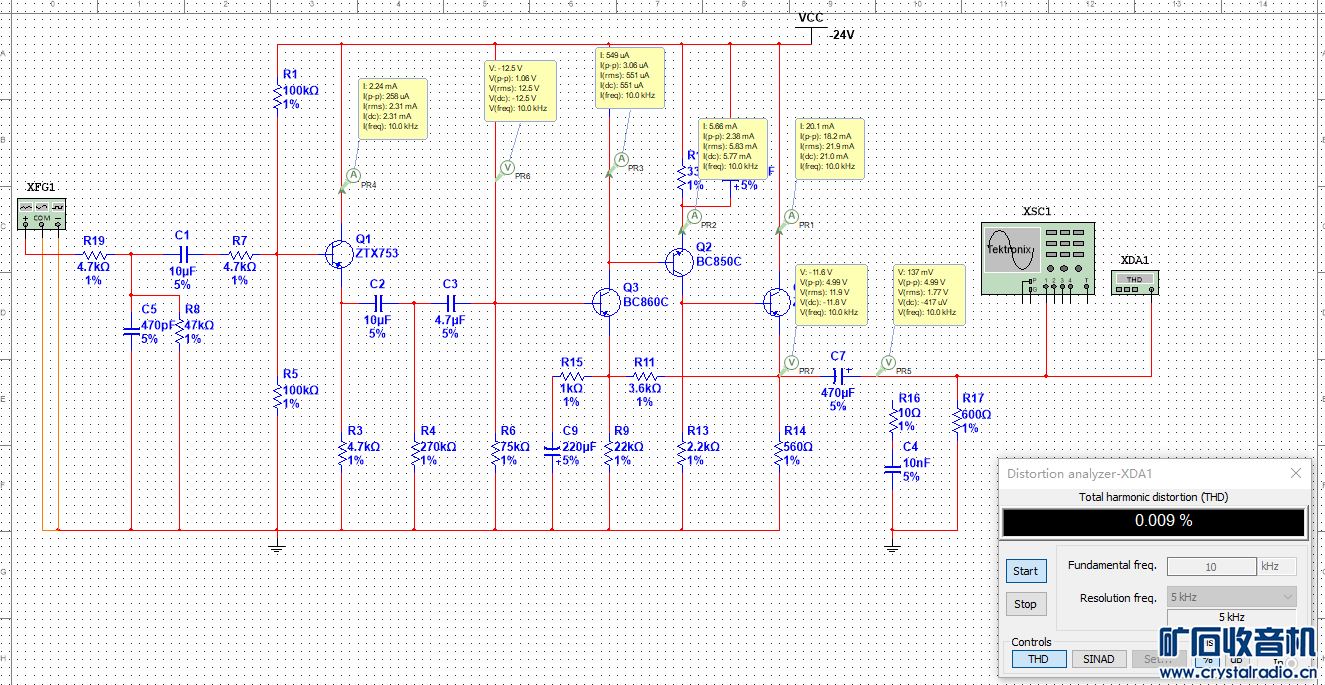Click the Fundamental freq. value field
1325x685 pixels.
pos(1210,566)
